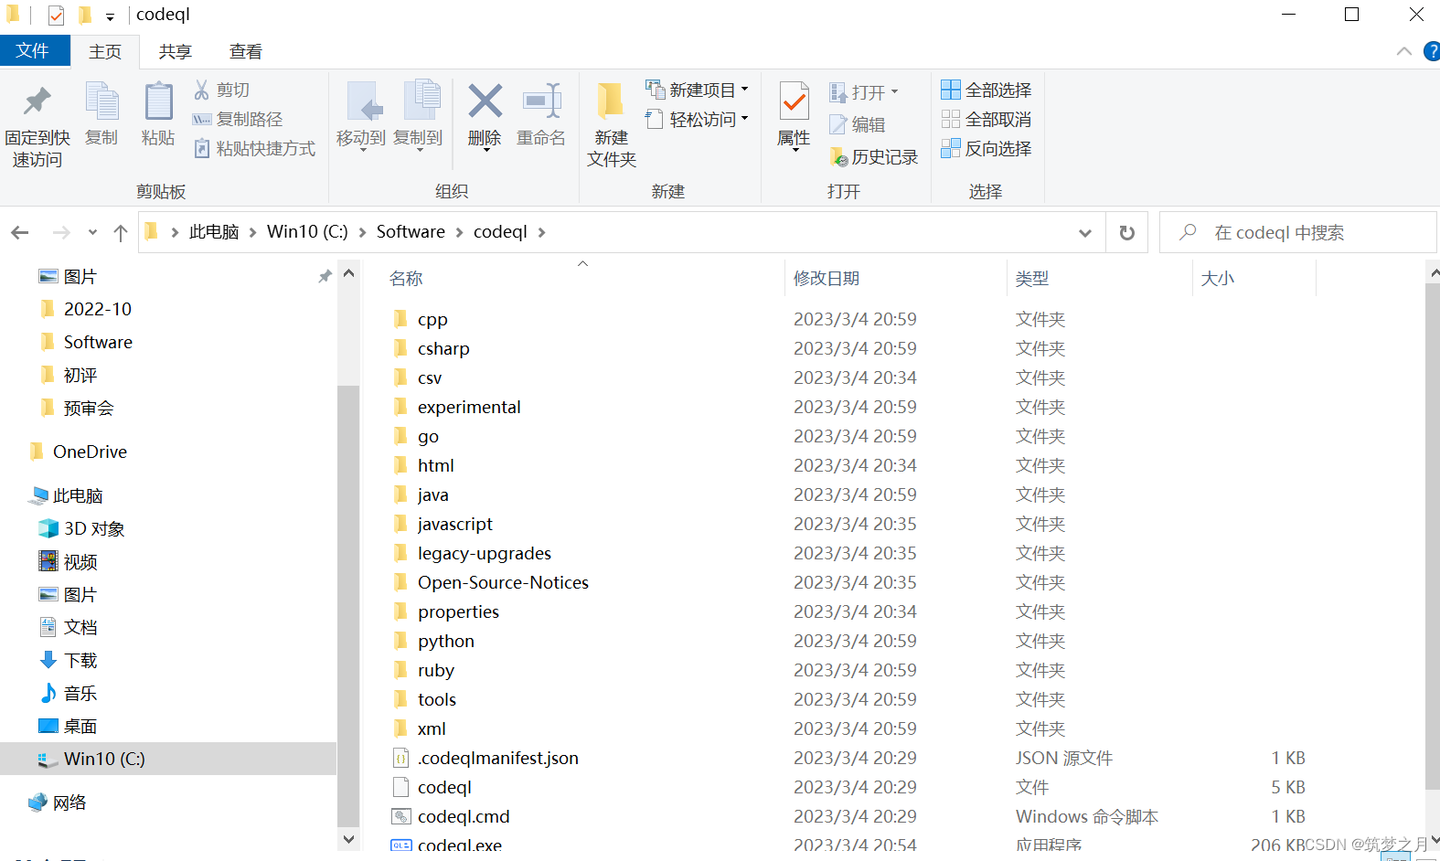Switch to the 查看 ribbon tab
The width and height of the screenshot is (1440, 861).
pyautogui.click(x=245, y=51)
